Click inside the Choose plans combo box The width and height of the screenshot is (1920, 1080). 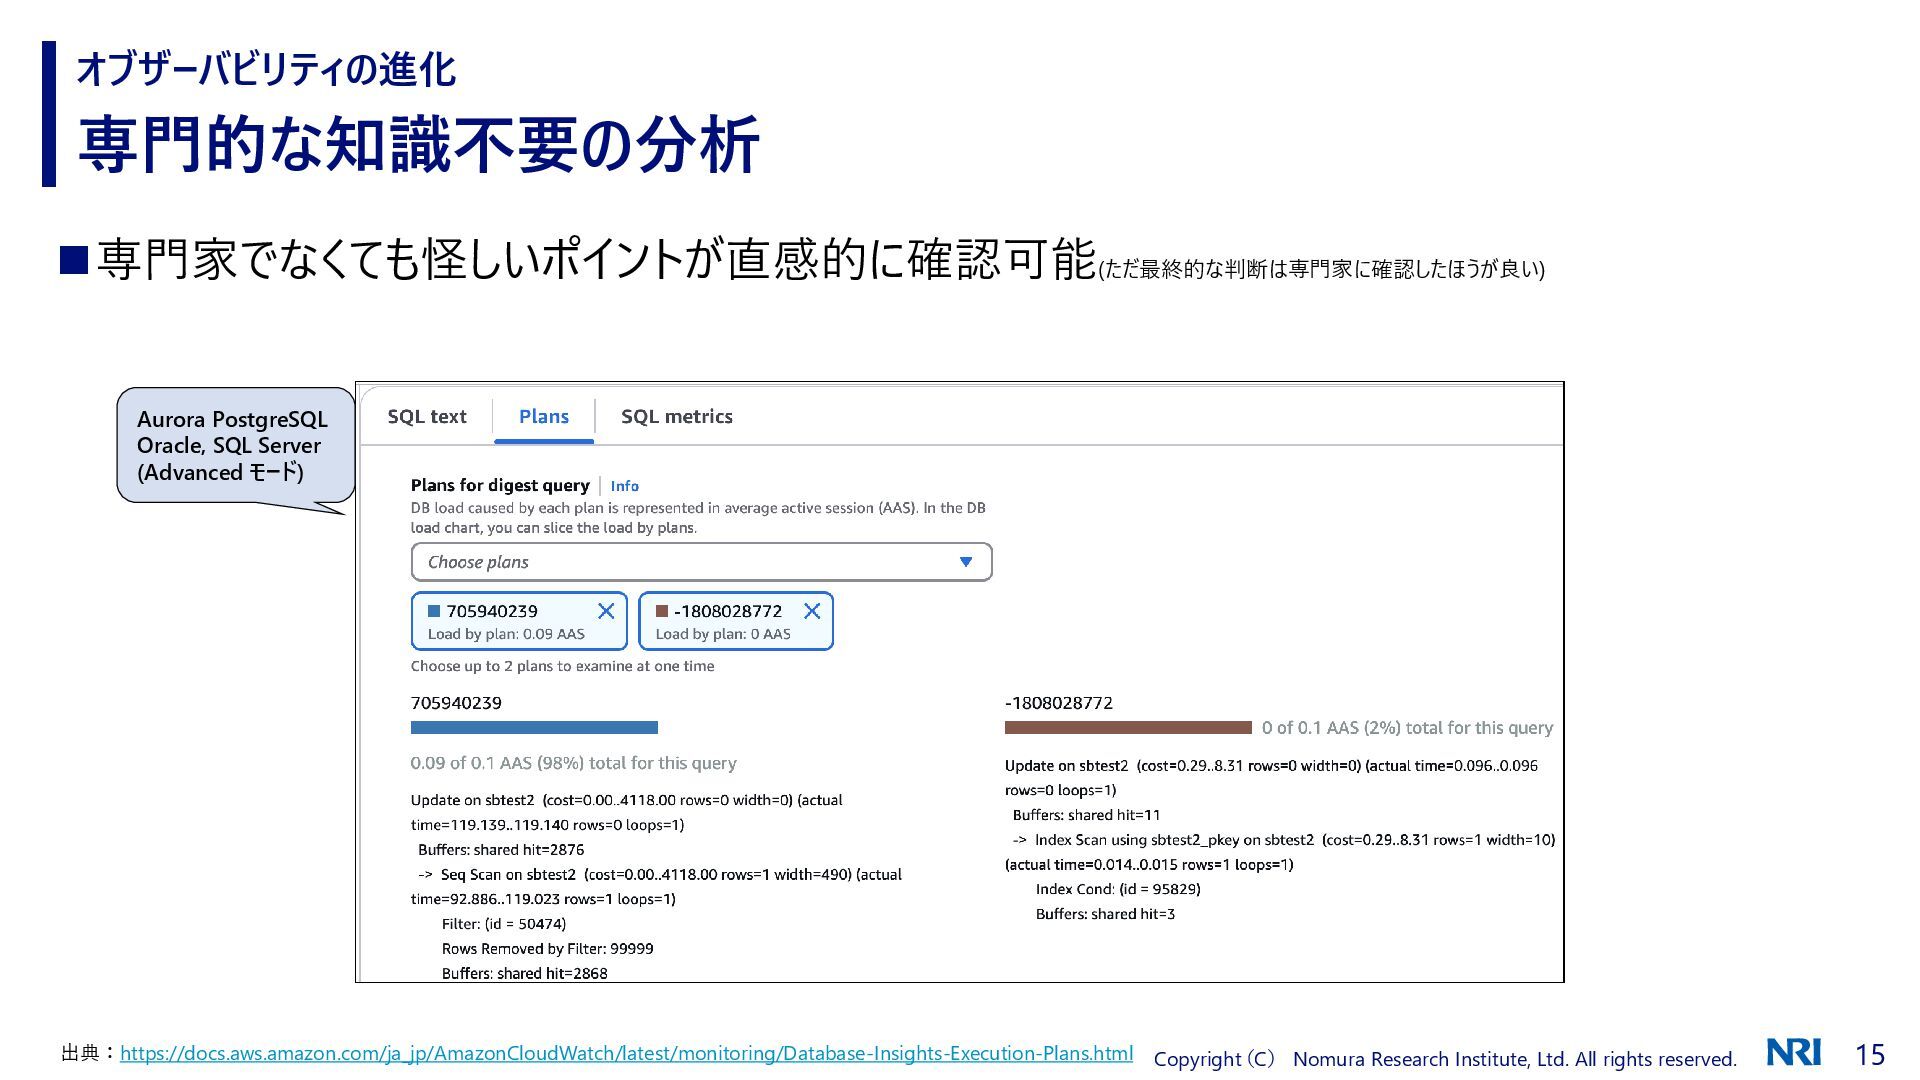click(x=680, y=562)
